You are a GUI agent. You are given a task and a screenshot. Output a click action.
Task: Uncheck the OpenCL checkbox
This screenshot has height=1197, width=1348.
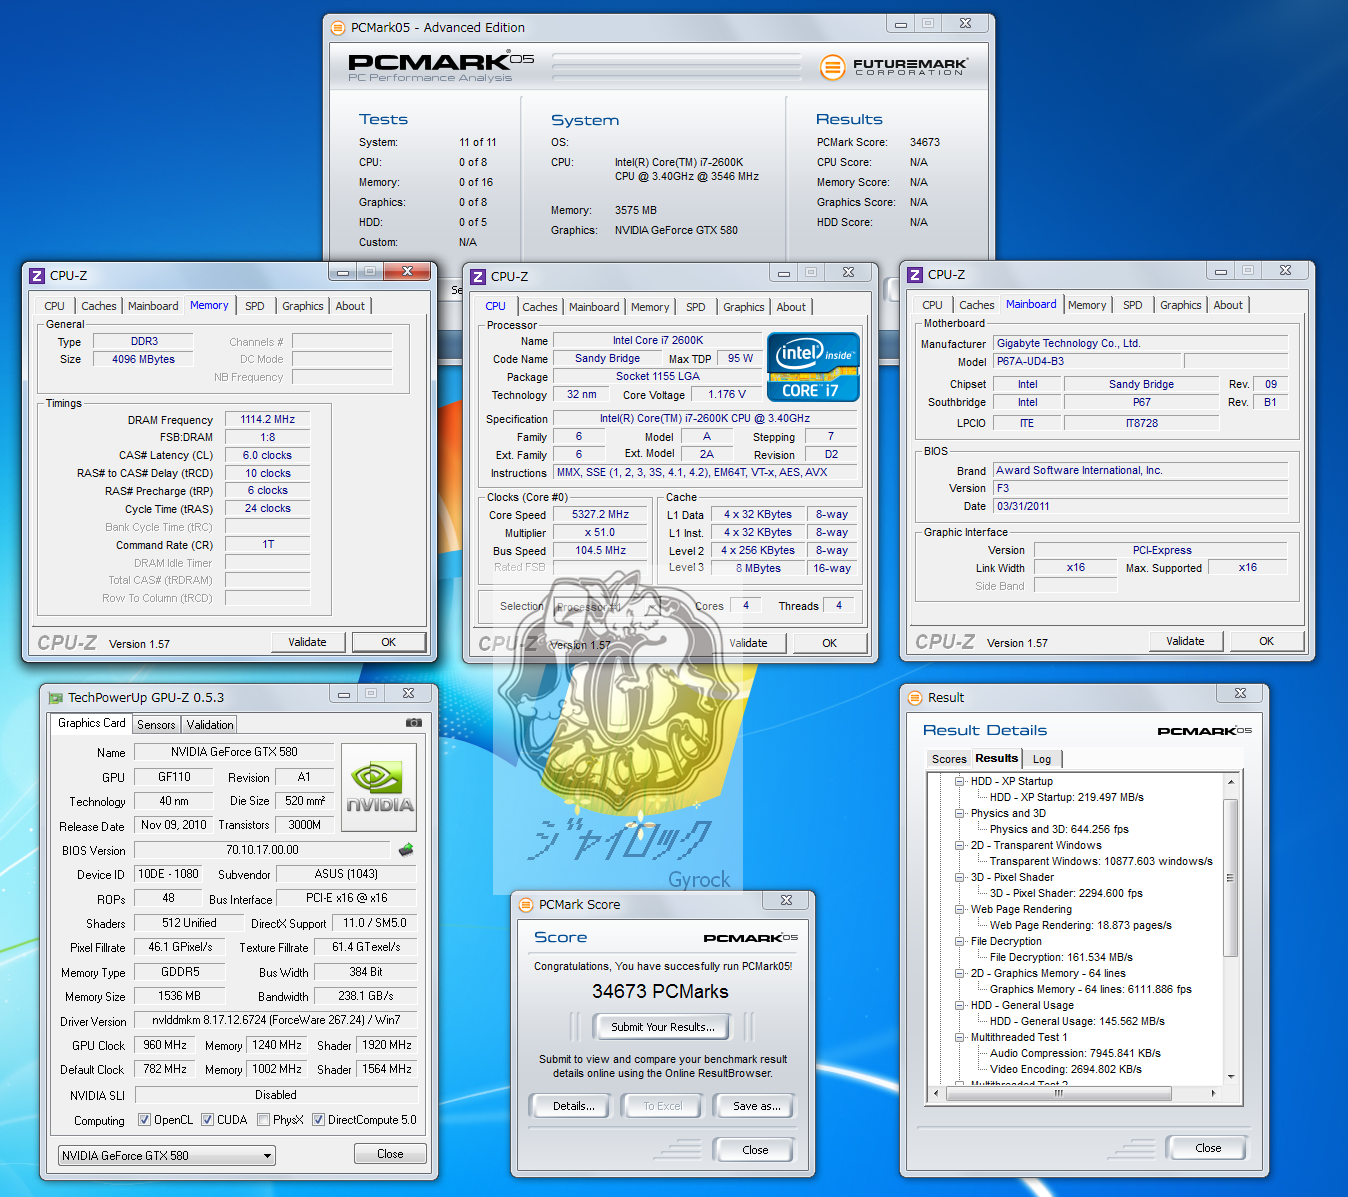[144, 1120]
